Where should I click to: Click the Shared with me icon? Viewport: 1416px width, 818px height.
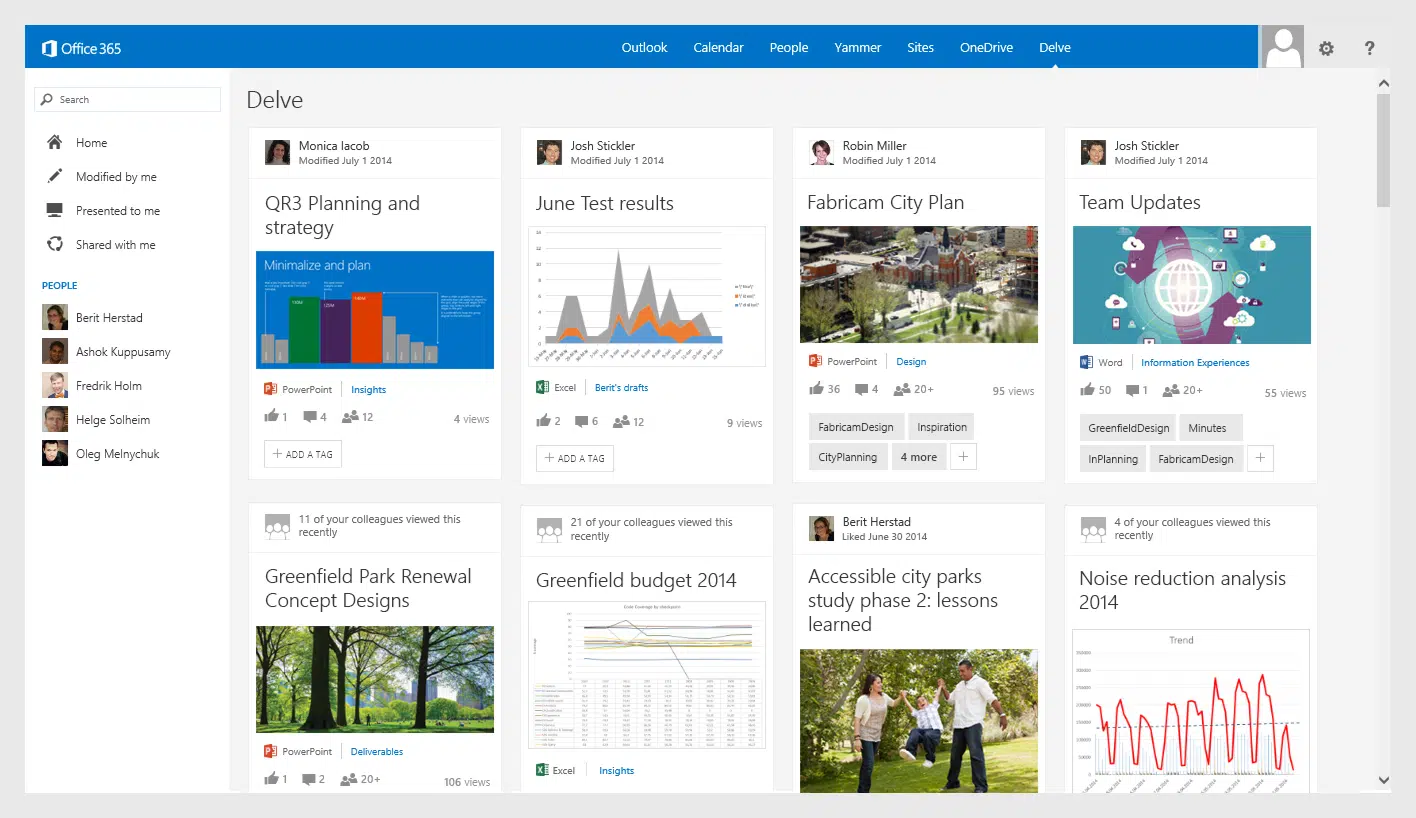coord(55,245)
